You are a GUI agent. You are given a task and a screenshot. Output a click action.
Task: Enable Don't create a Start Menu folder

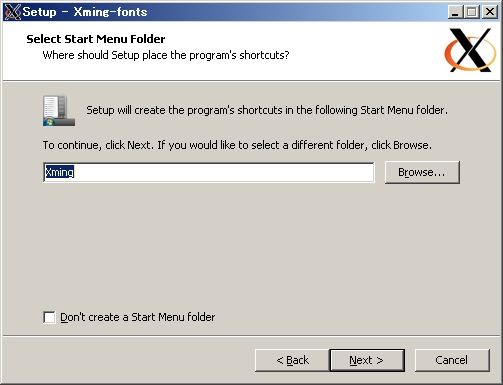point(49,317)
